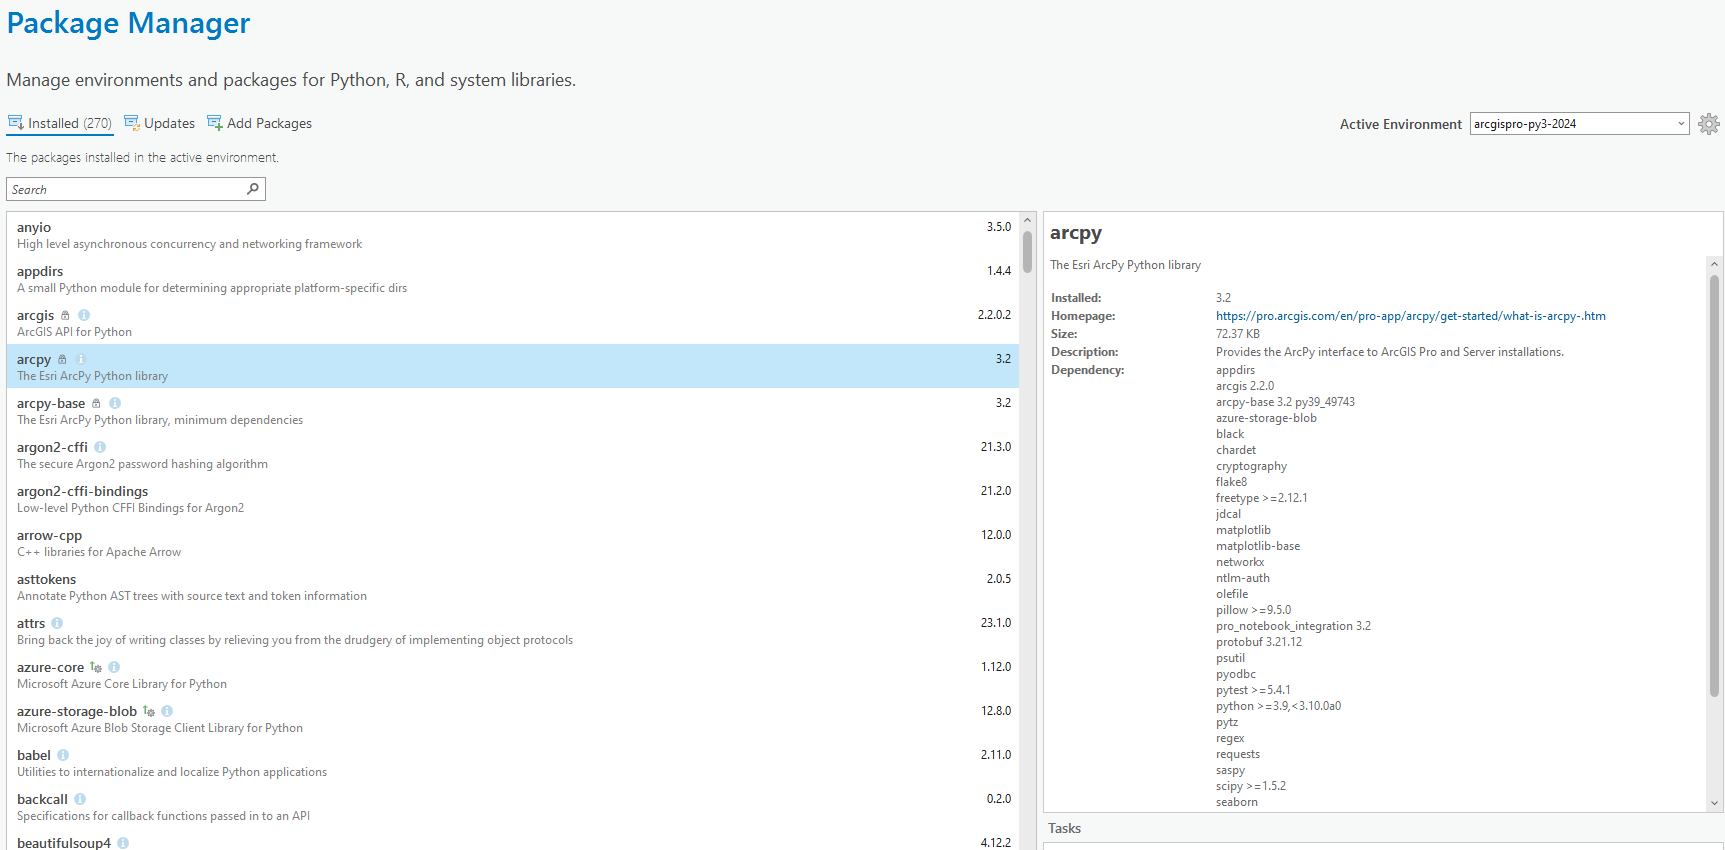Select the arcpy-base package name in the list
The image size is (1725, 850).
coord(51,403)
